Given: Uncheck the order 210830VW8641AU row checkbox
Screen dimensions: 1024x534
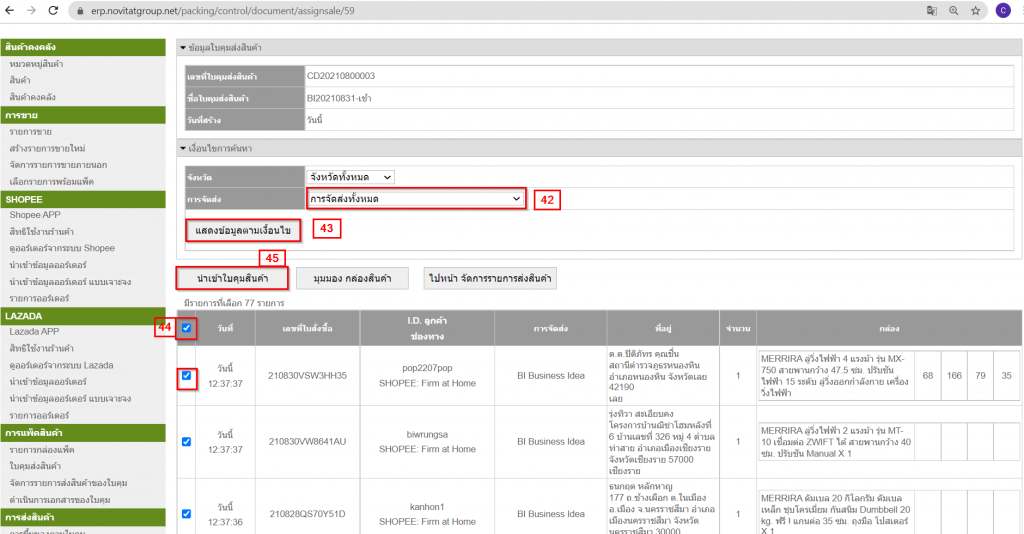Looking at the screenshot, I should tap(188, 441).
